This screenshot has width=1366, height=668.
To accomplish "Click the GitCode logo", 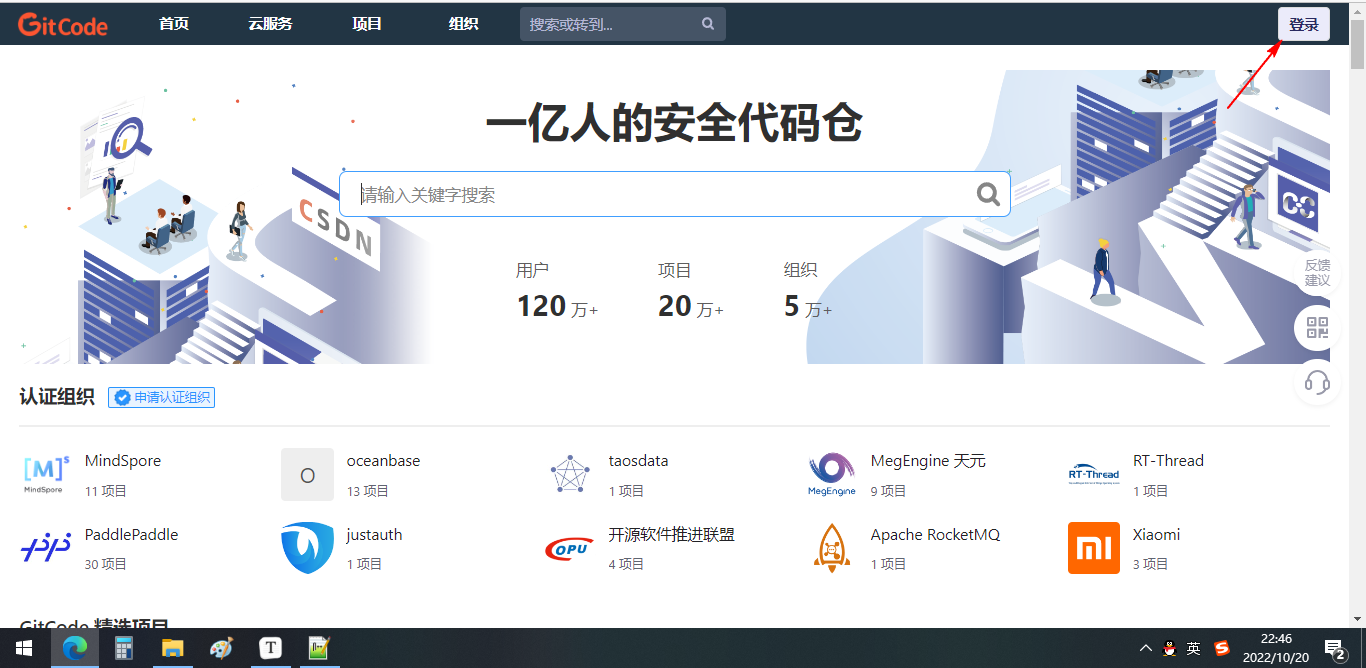I will pyautogui.click(x=62, y=23).
